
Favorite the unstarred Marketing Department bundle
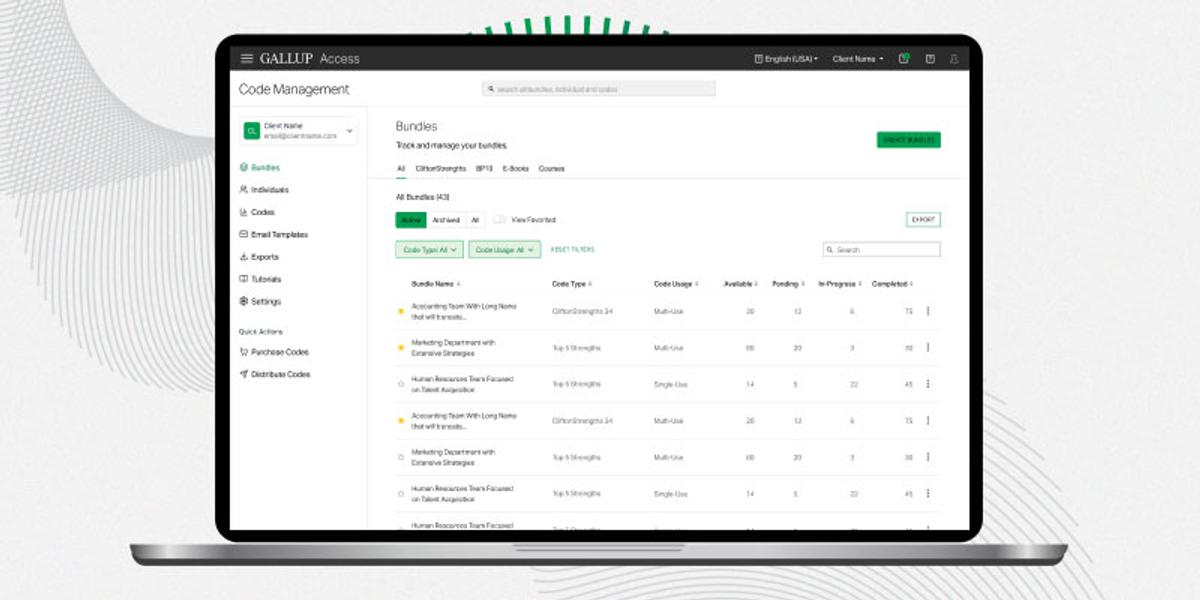[x=401, y=457]
